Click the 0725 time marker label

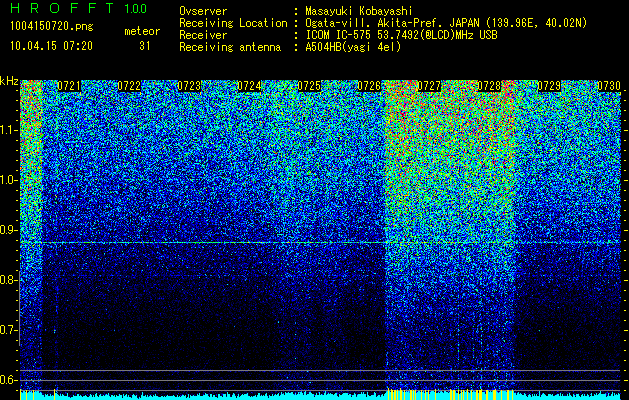309,86
